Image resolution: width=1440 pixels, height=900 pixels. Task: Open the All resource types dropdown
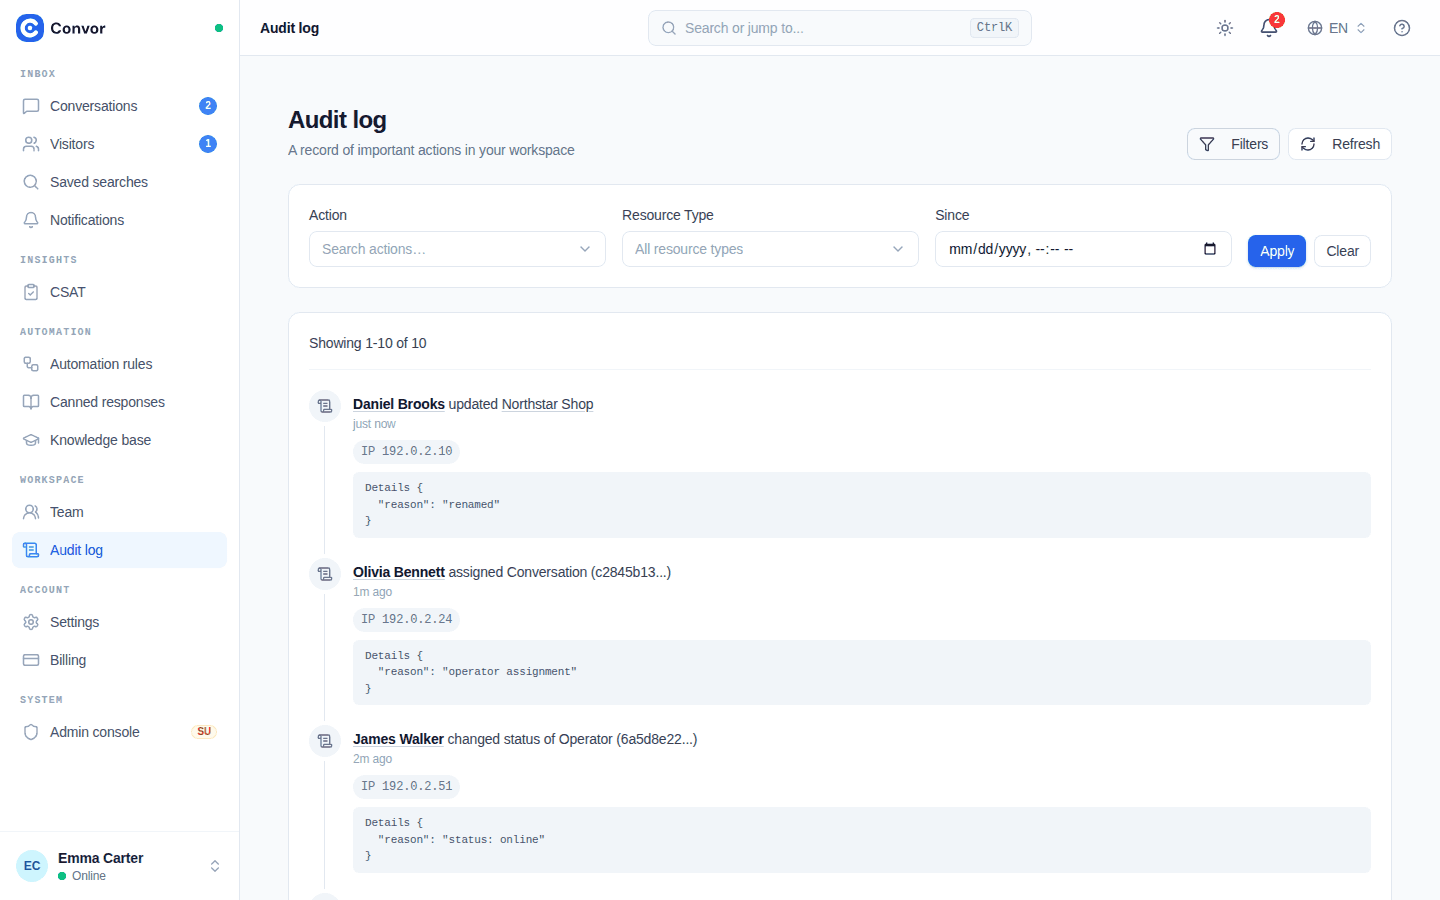[x=770, y=249]
